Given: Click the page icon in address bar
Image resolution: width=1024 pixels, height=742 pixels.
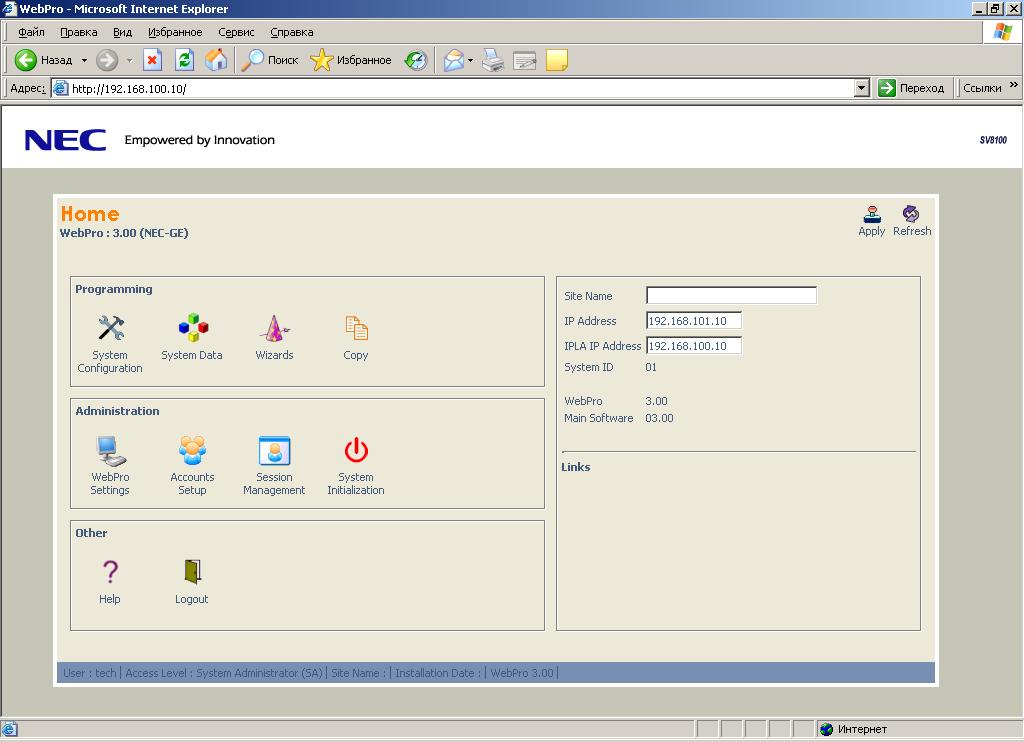Looking at the screenshot, I should (x=61, y=88).
